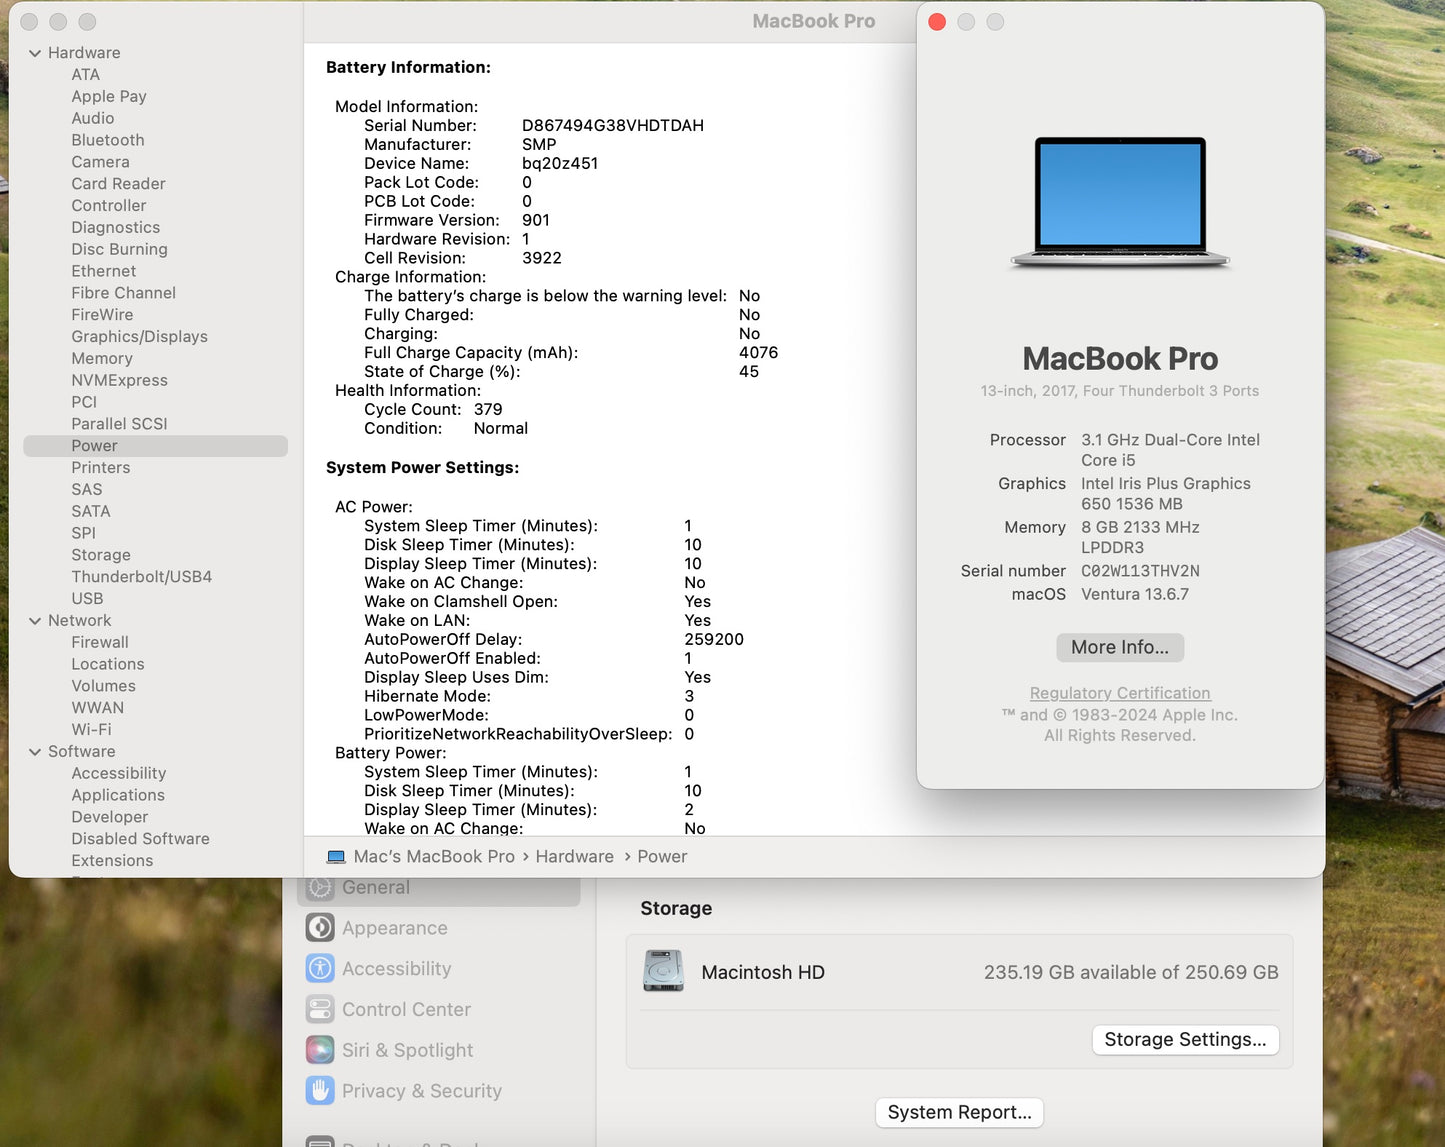Collapse the Software section
The height and width of the screenshot is (1147, 1445).
(x=36, y=751)
